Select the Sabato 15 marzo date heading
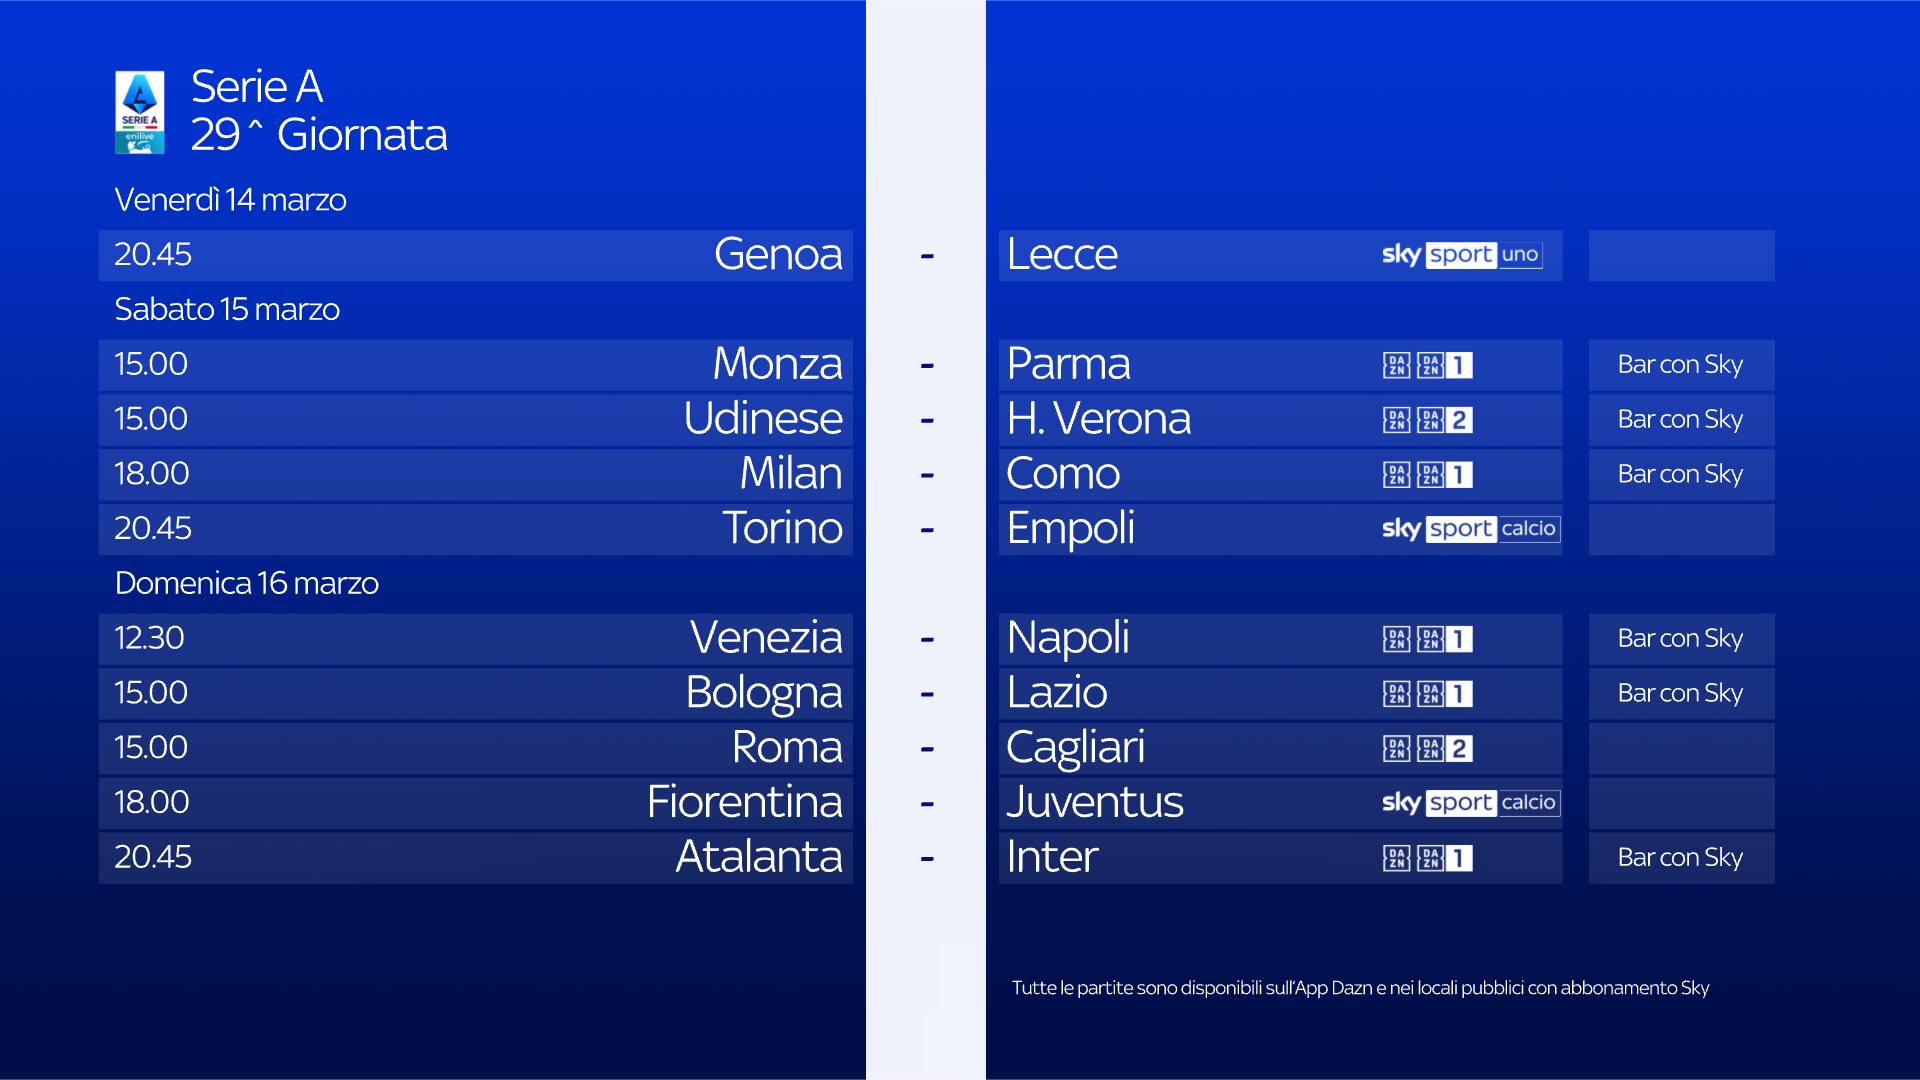The width and height of the screenshot is (1920, 1080). click(x=227, y=310)
